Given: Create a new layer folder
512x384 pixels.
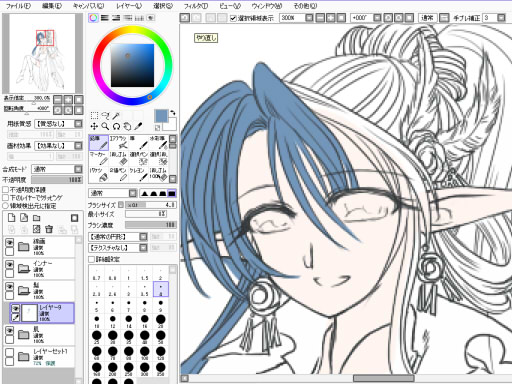Looking at the screenshot, I should pos(37,218).
